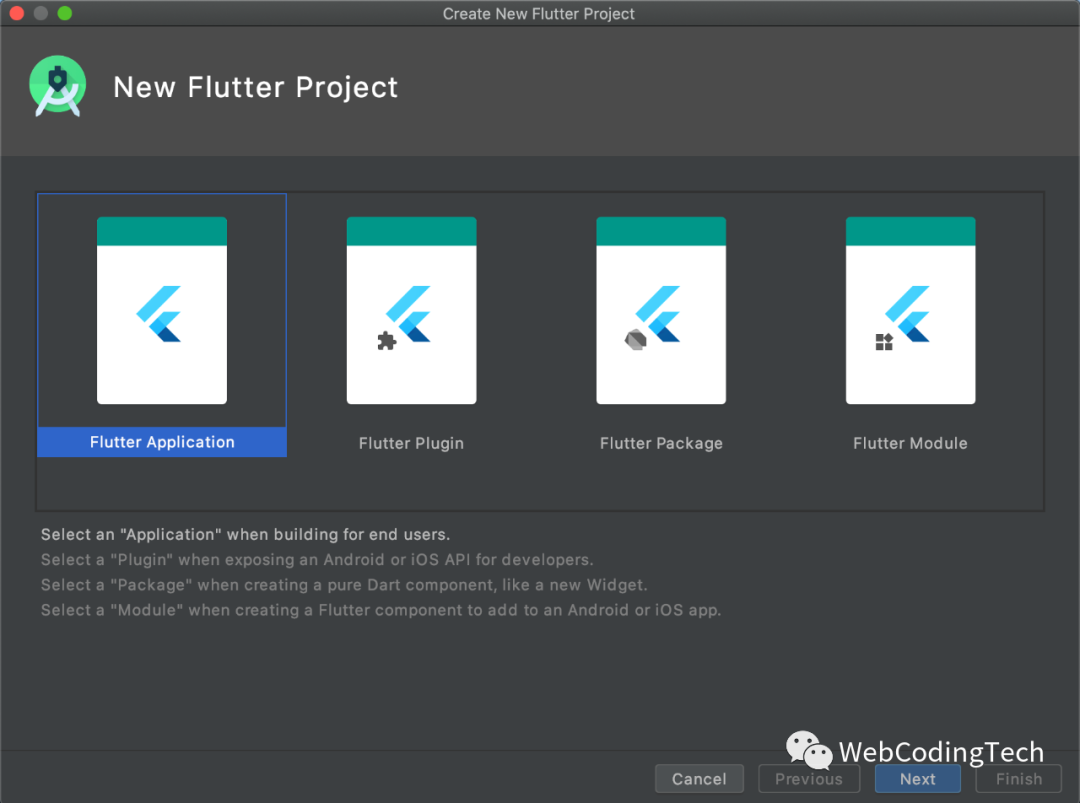
Task: Click the Flutter Module label
Action: [x=911, y=444]
